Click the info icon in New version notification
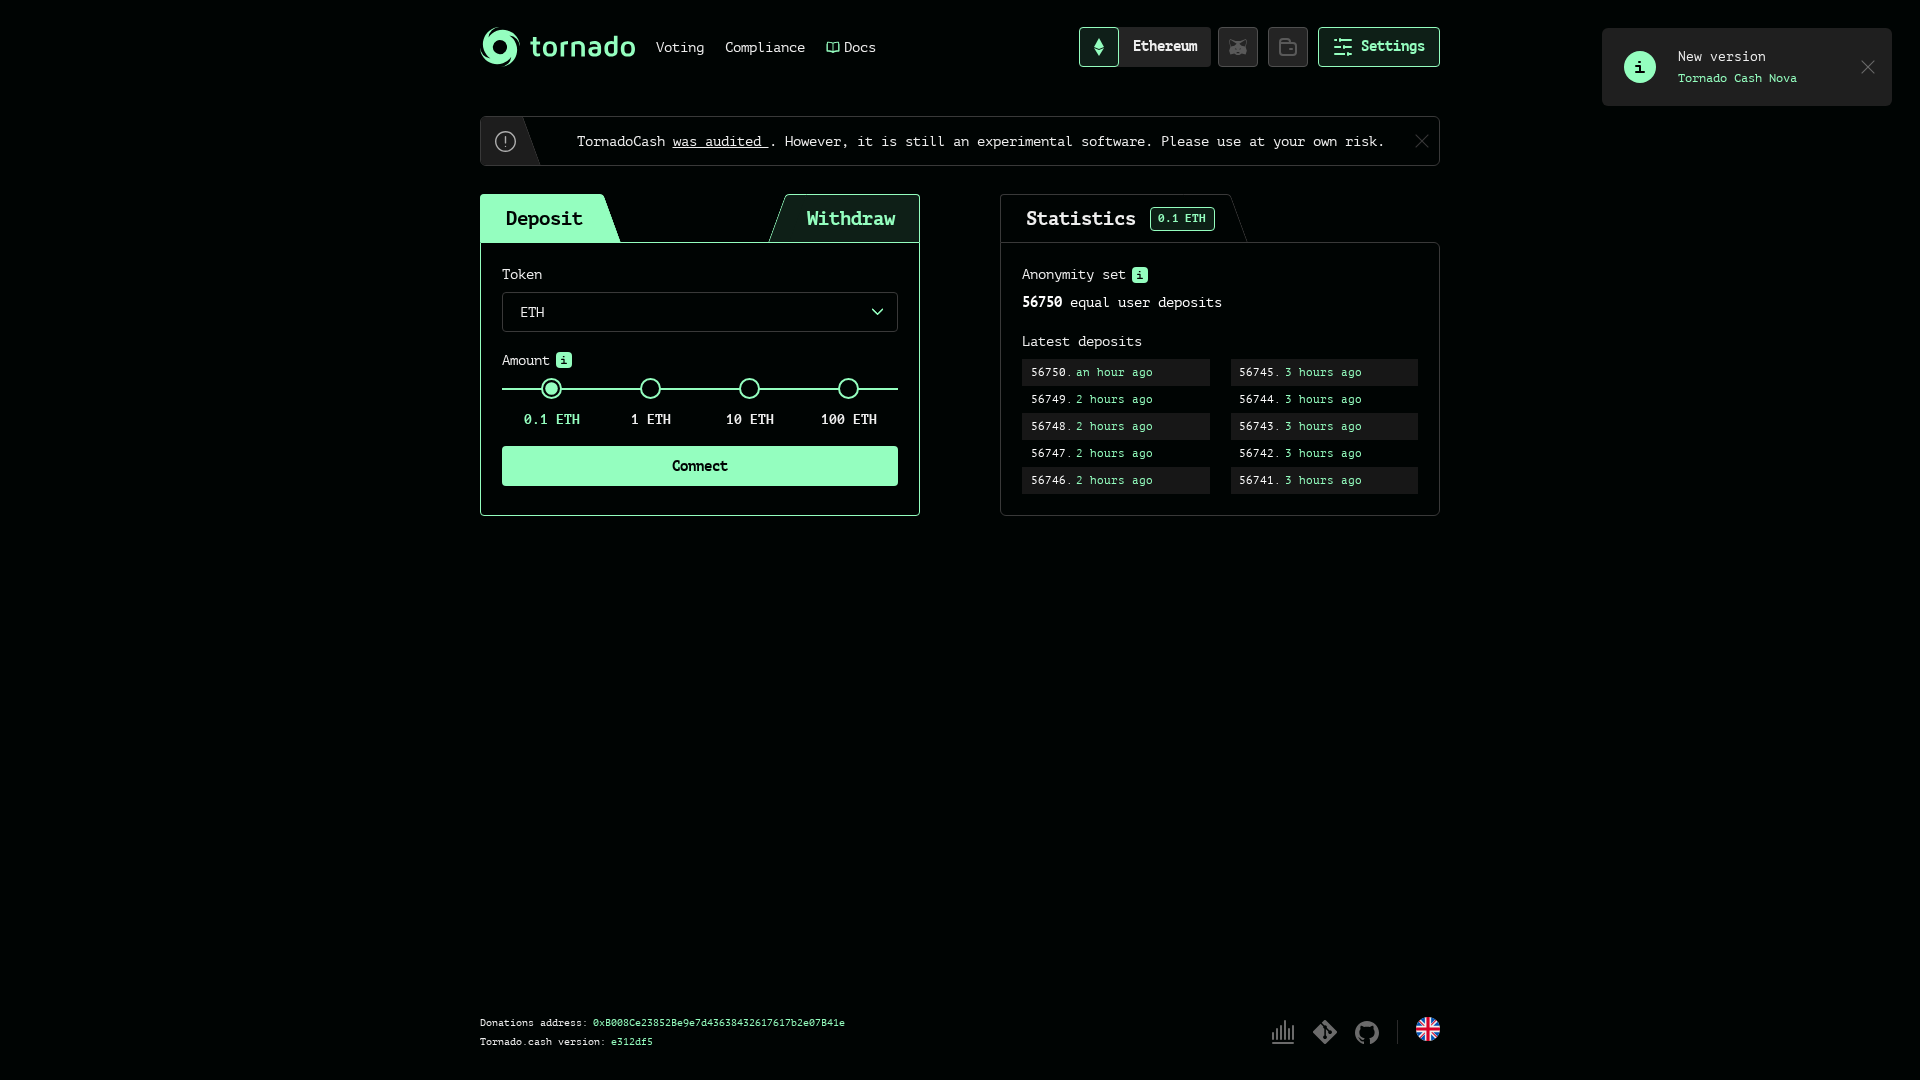 pyautogui.click(x=1640, y=67)
